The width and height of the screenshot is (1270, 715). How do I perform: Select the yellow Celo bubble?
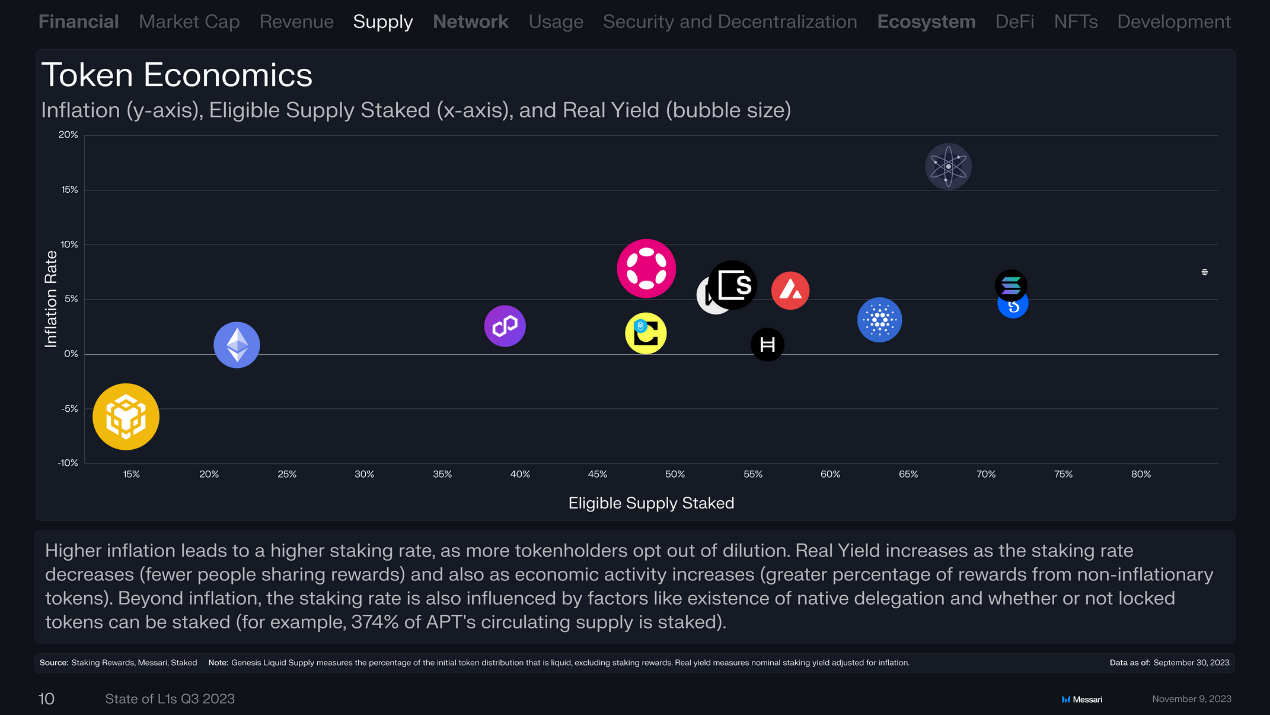pos(646,333)
